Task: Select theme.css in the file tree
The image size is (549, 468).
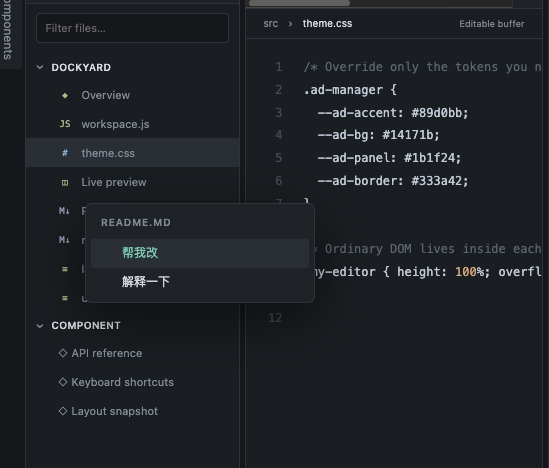Action: tap(132, 153)
